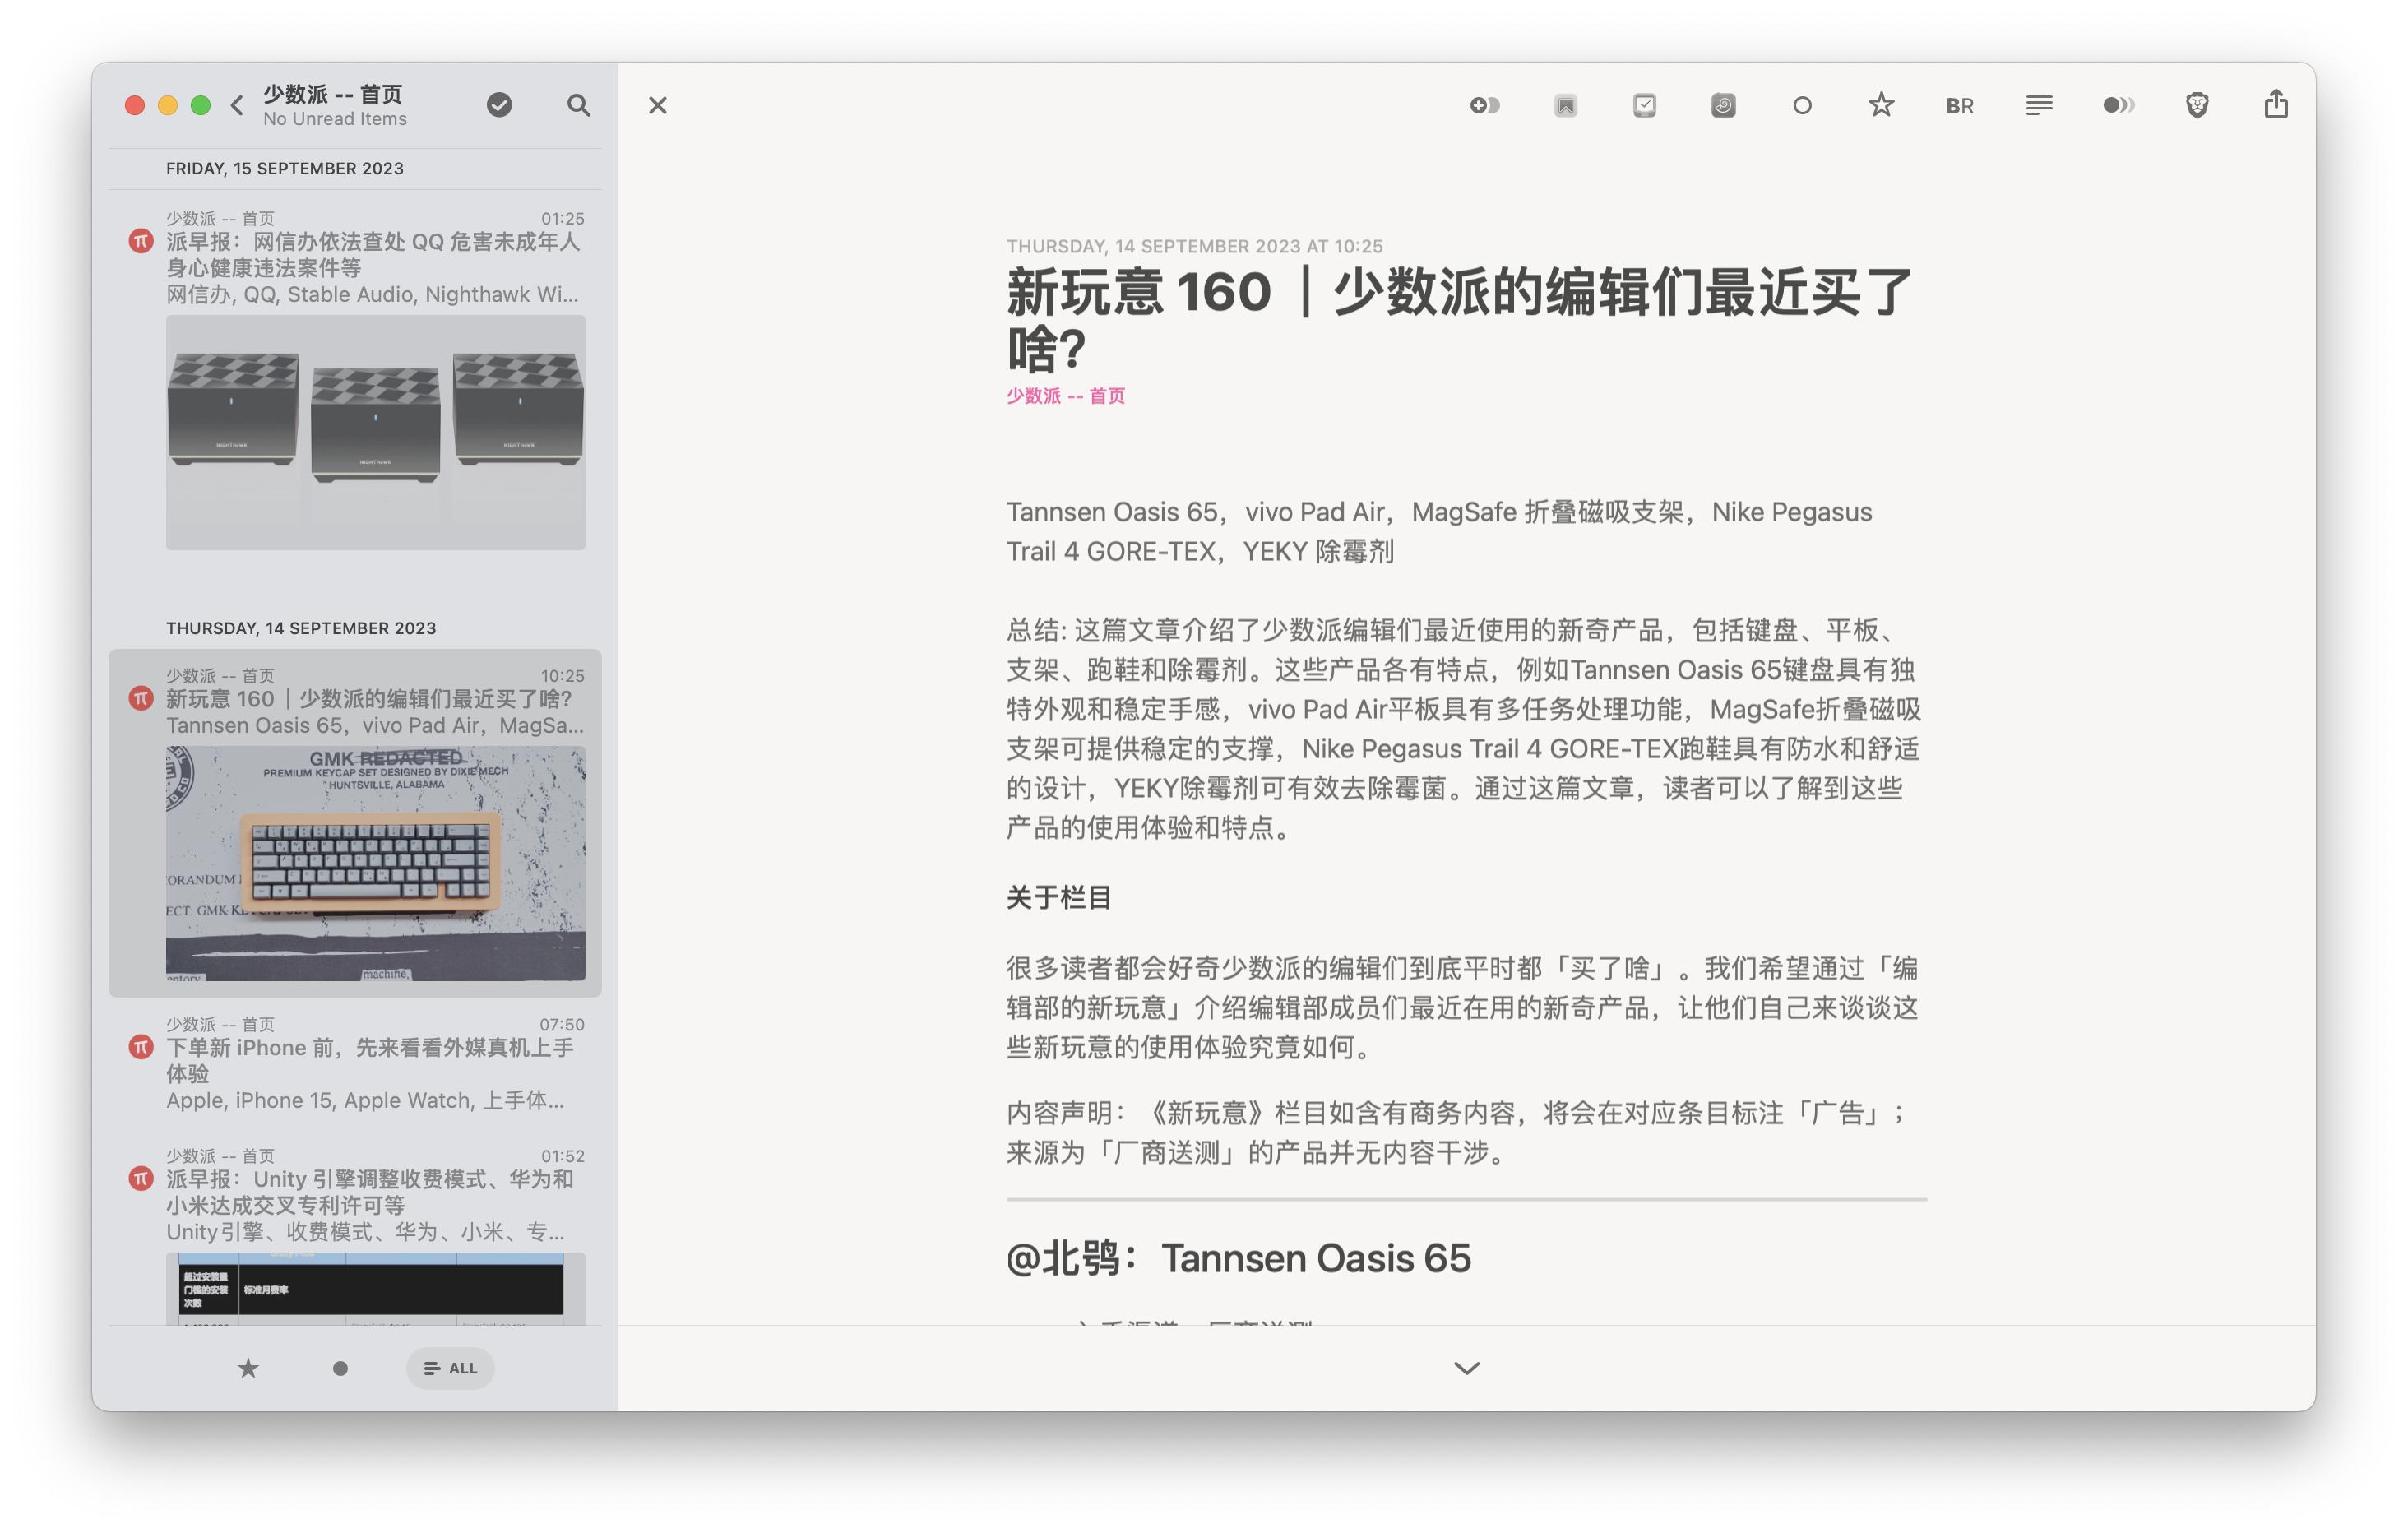Search the feed with magnifier icon
The image size is (2408, 1533).
tap(578, 105)
